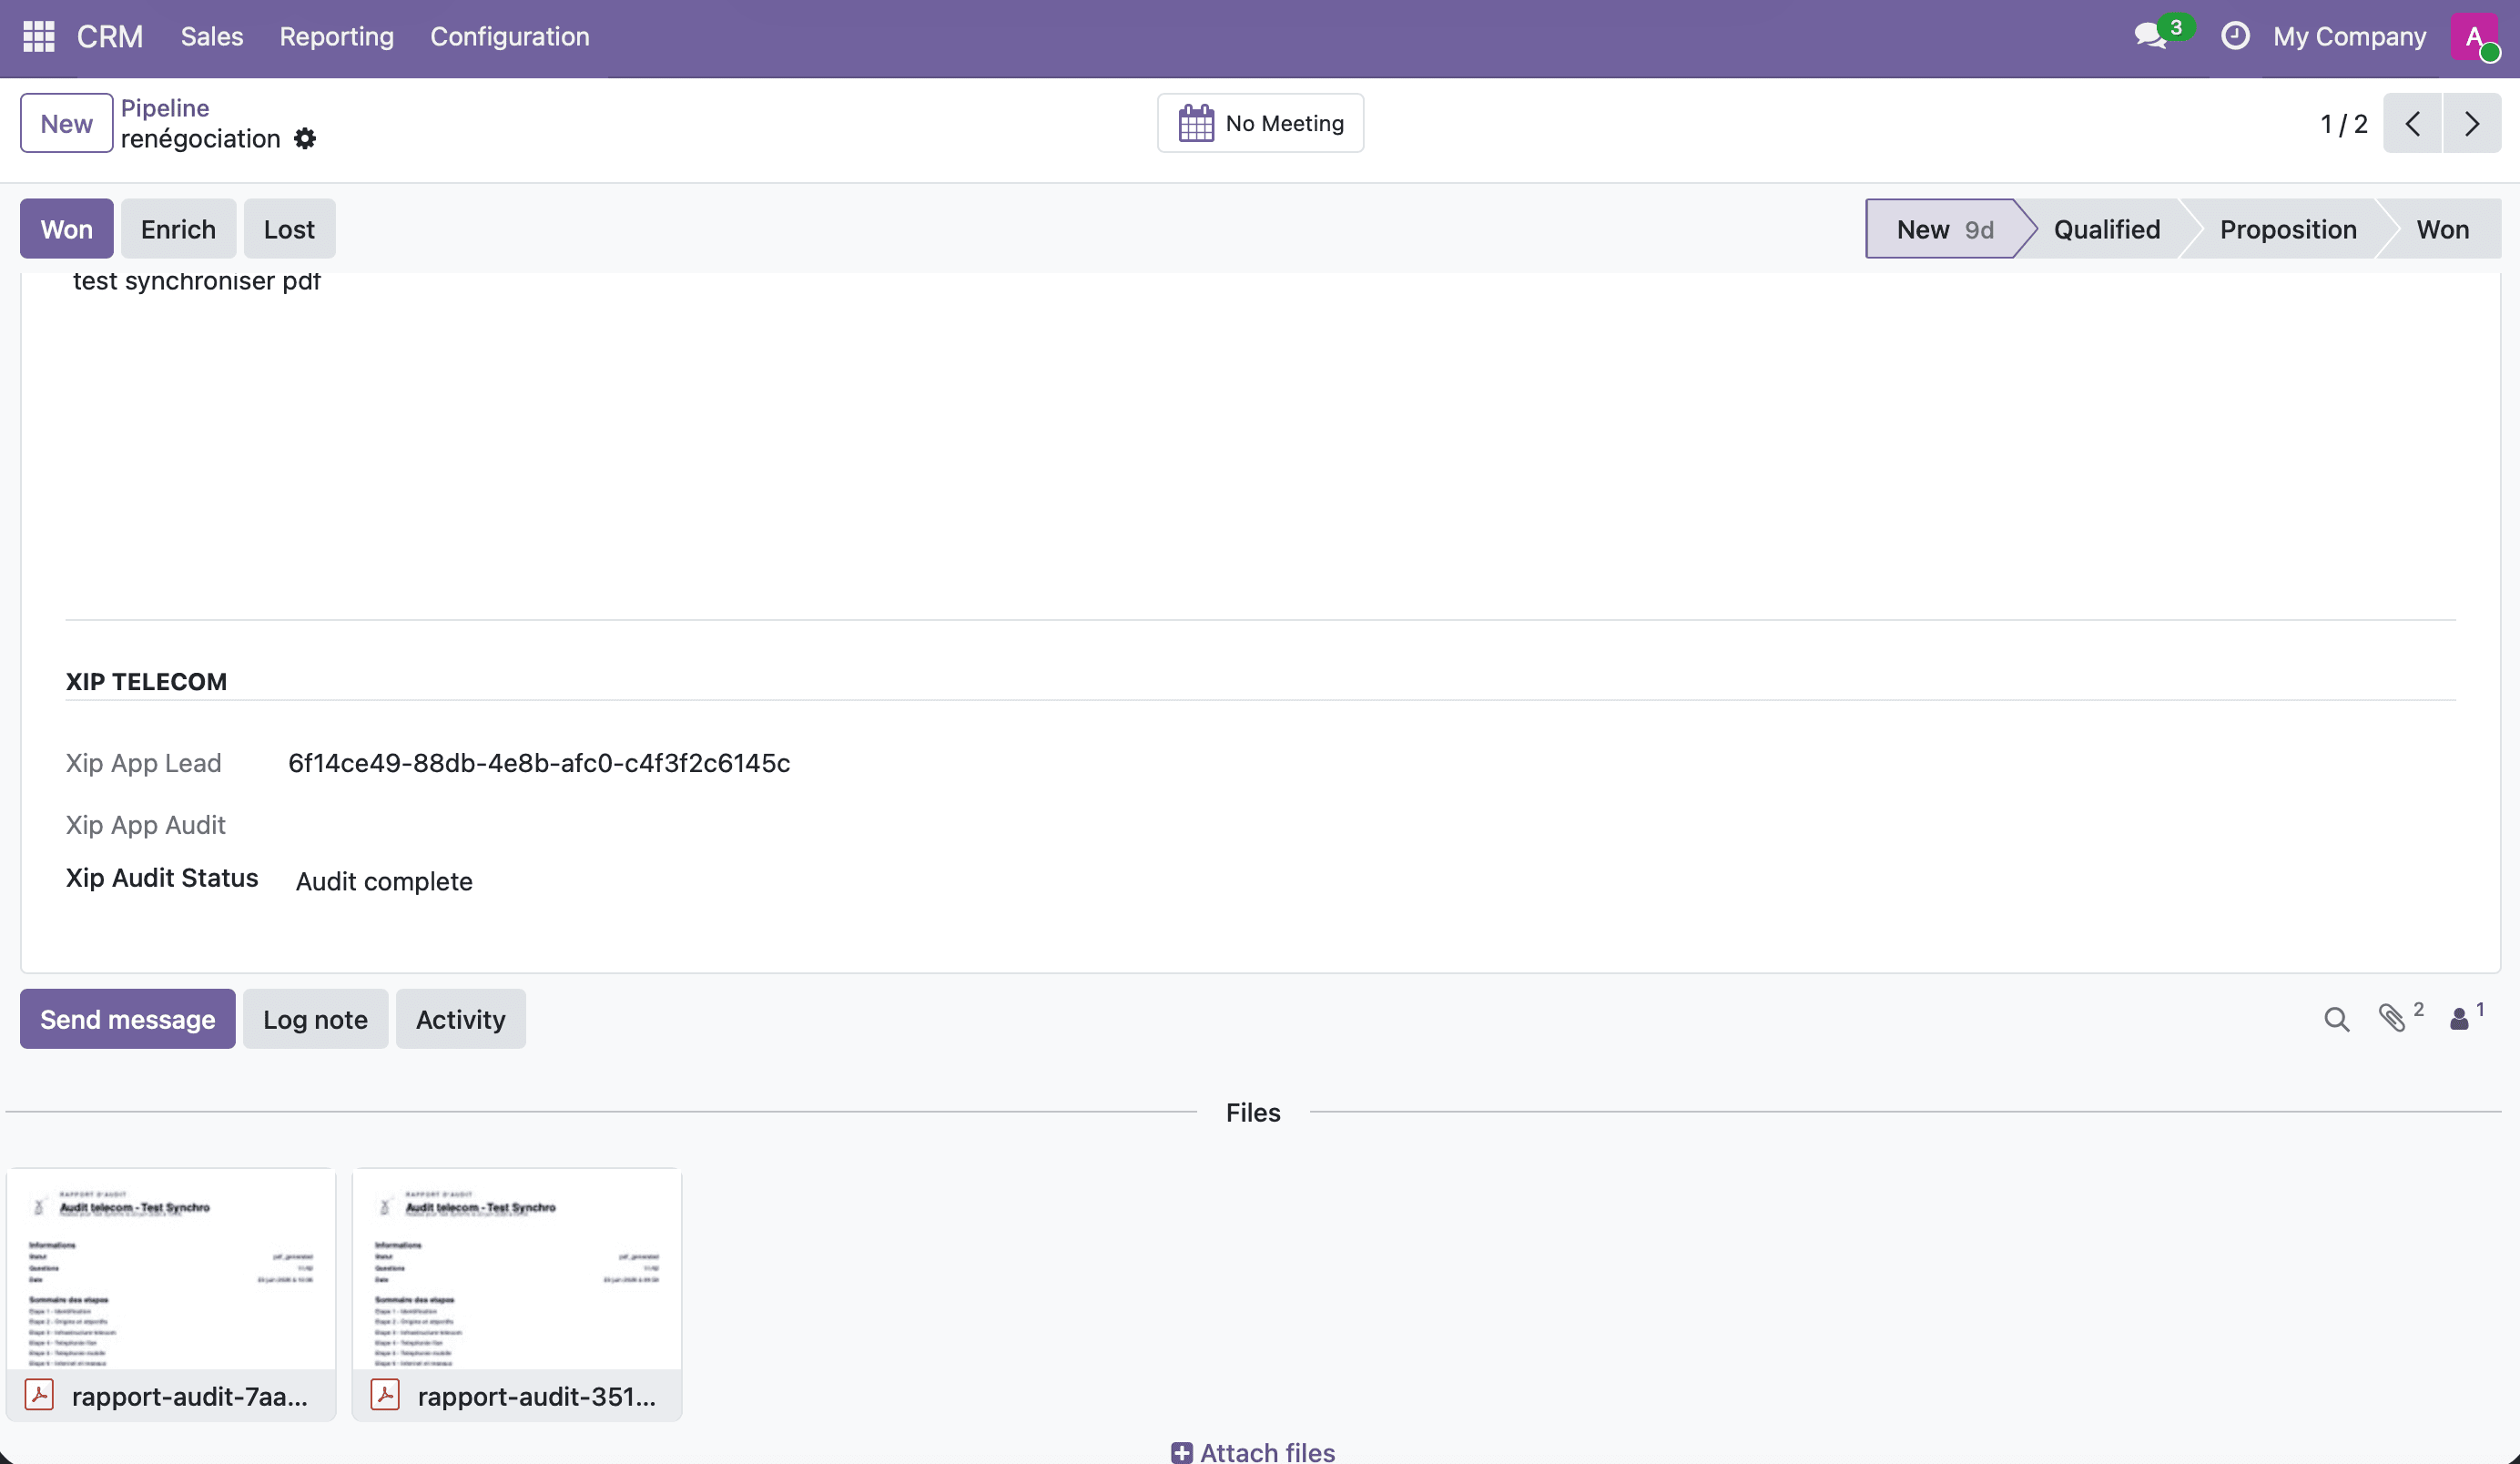Open the apps grid menu icon

point(38,36)
